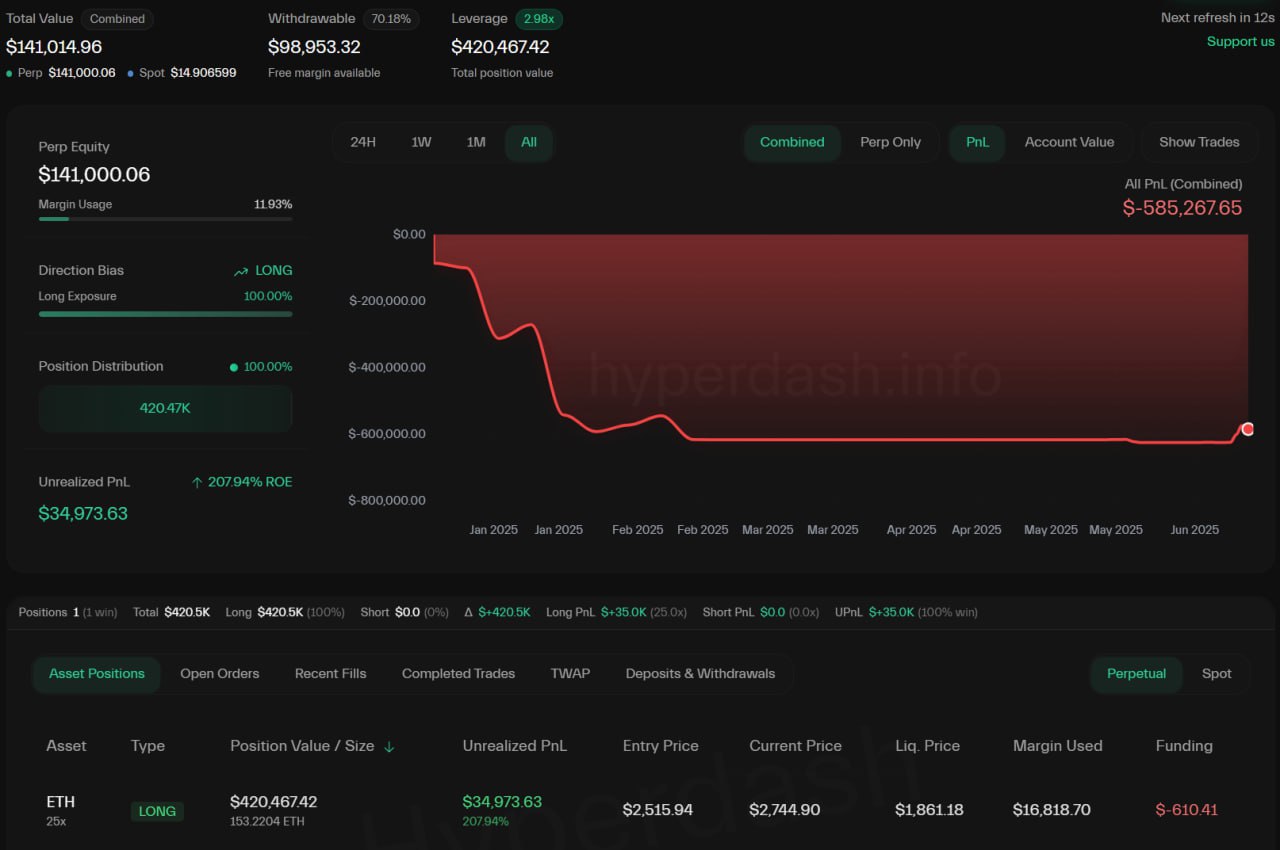1280x850 pixels.
Task: Click the $-610.41 funding cell
Action: point(1186,810)
